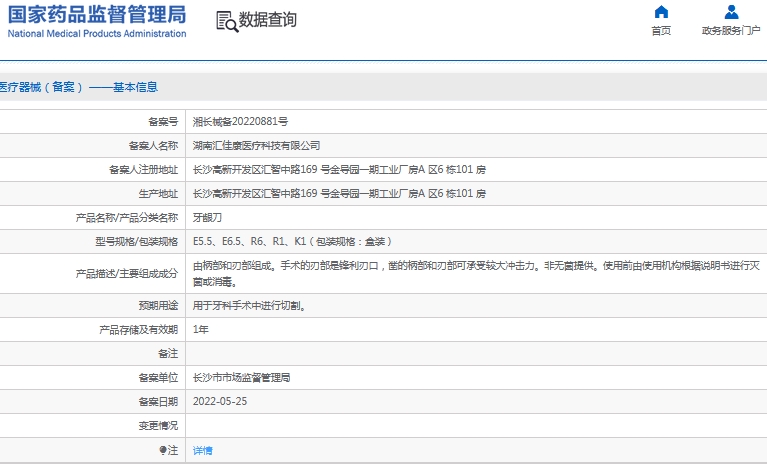This screenshot has width=767, height=470.
Task: Click the 产品名称/产品分类名称 label
Action: (x=127, y=217)
